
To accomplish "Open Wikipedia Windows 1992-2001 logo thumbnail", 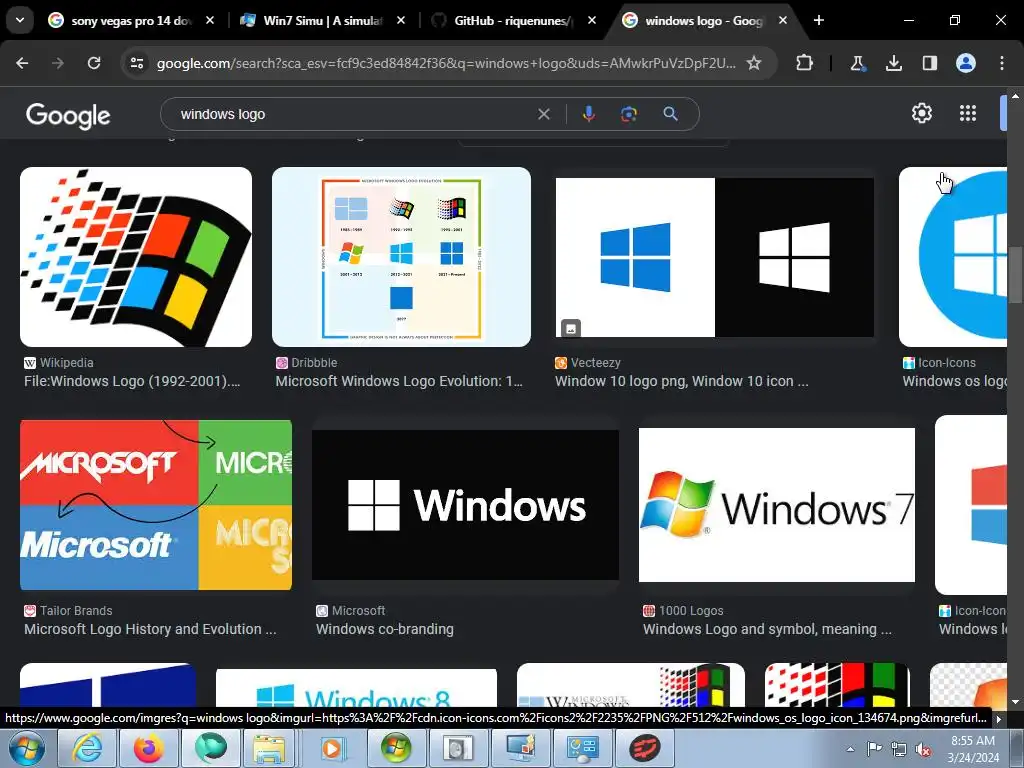I will pyautogui.click(x=136, y=257).
